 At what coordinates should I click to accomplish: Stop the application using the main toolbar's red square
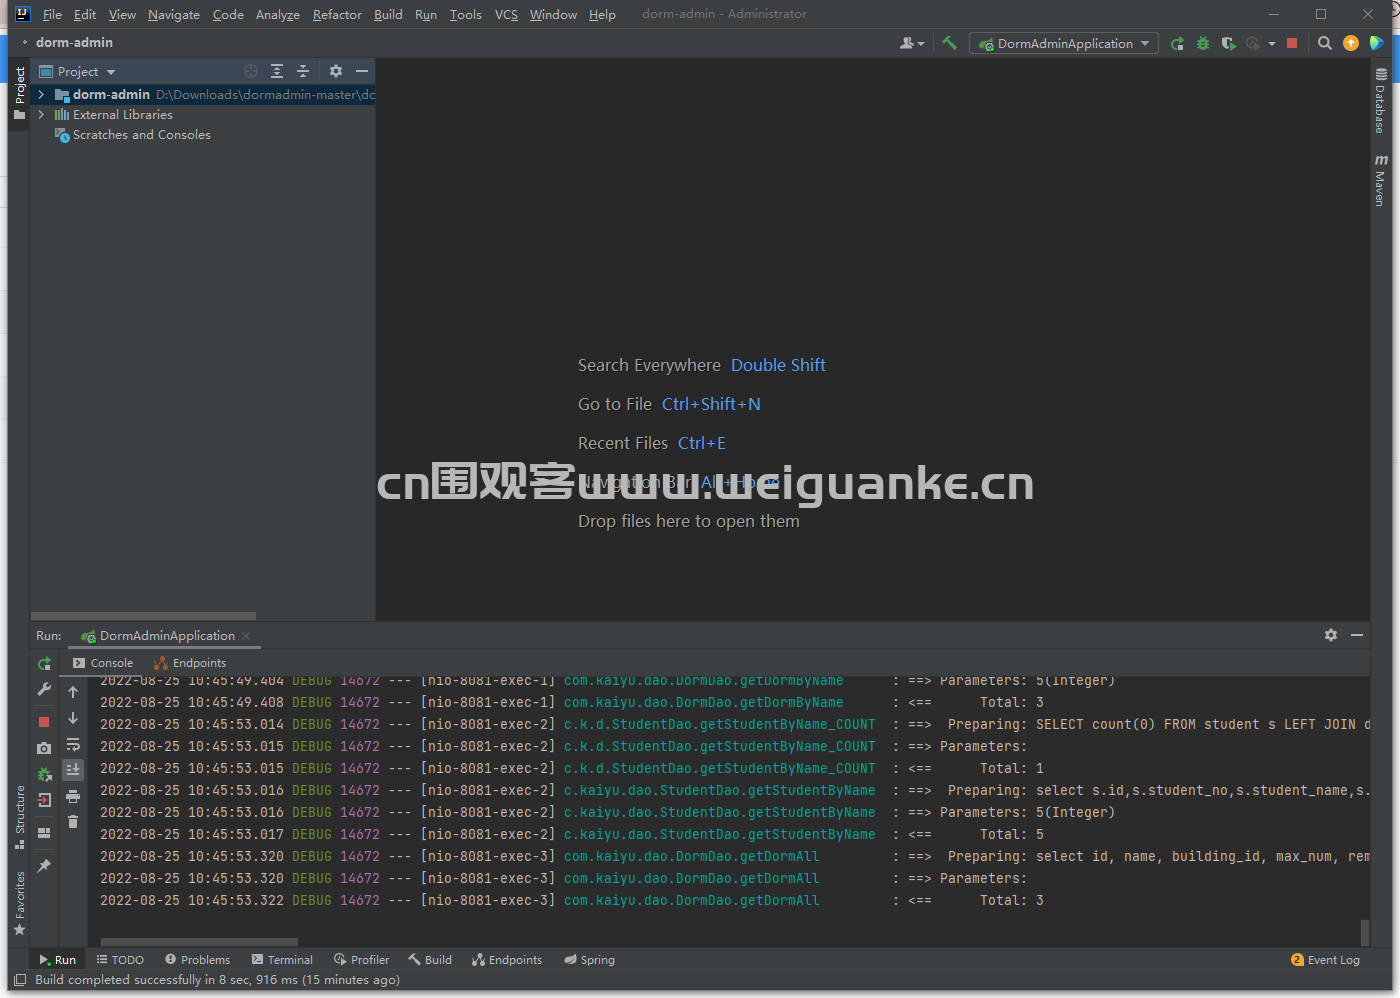point(1292,43)
